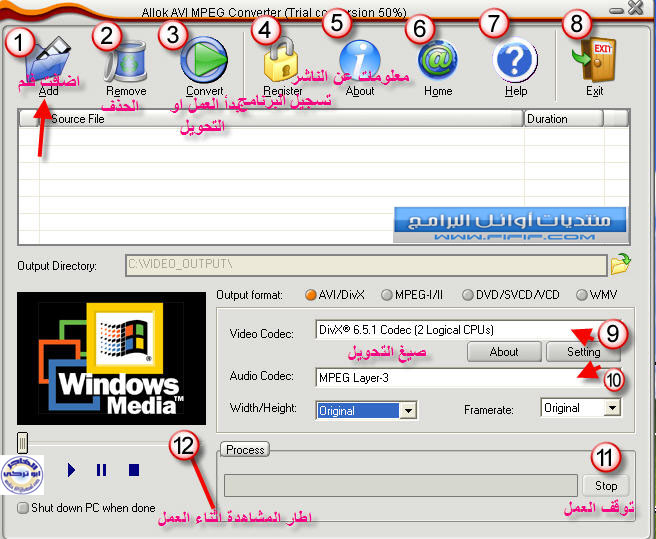
Task: Click the Add file toolbar icon
Action: coord(48,60)
